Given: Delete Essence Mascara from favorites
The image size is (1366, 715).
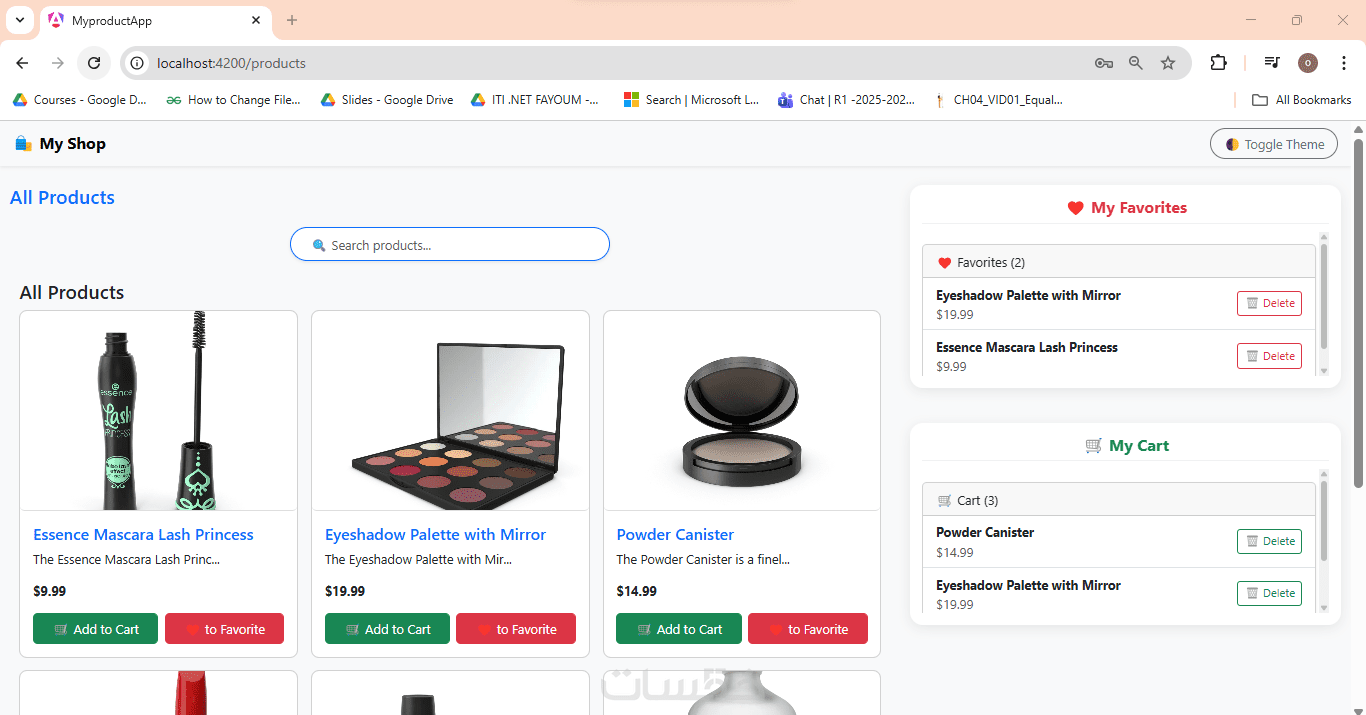Looking at the screenshot, I should pyautogui.click(x=1269, y=356).
